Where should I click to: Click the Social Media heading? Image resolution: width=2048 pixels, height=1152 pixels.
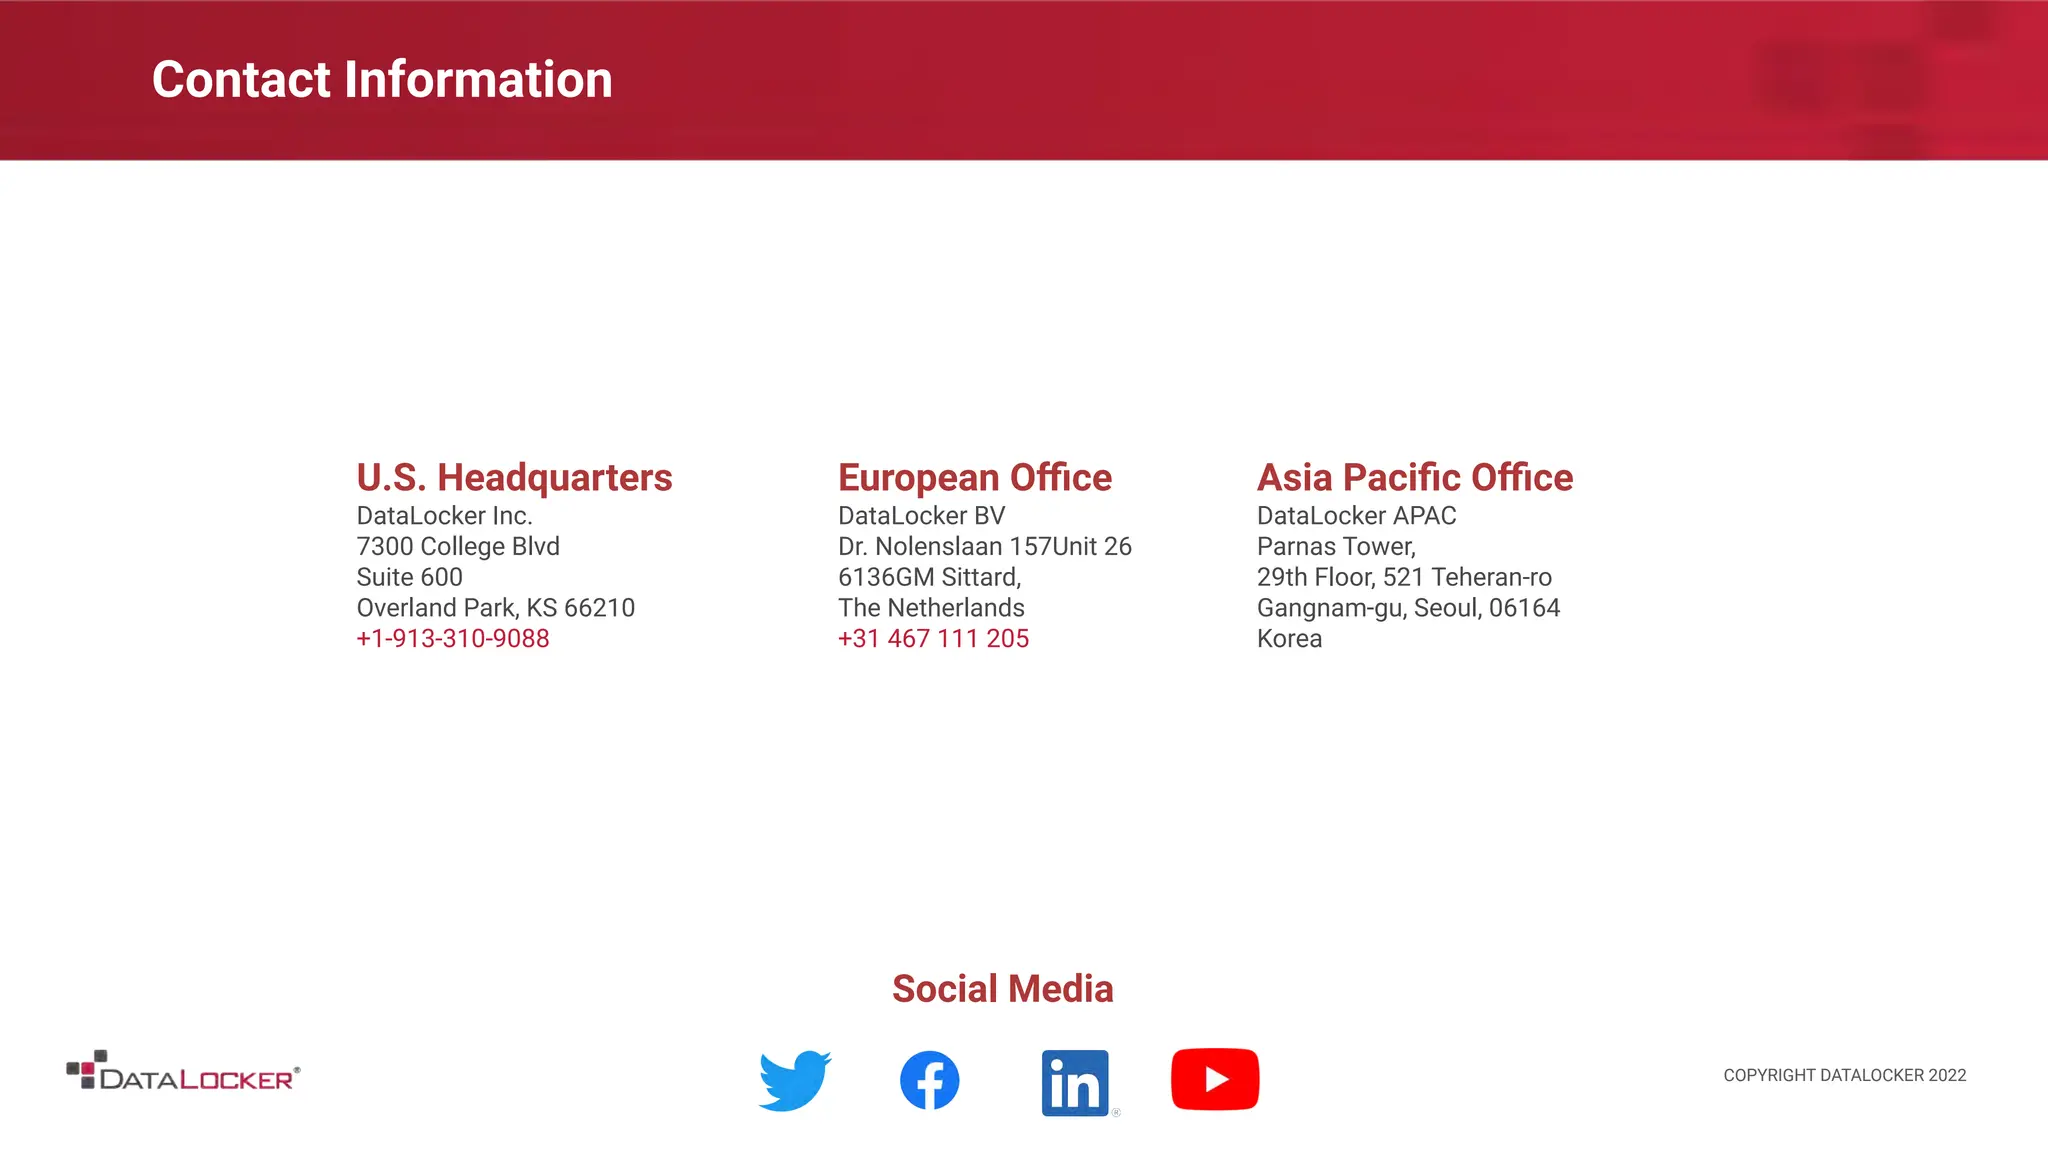pos(1003,989)
